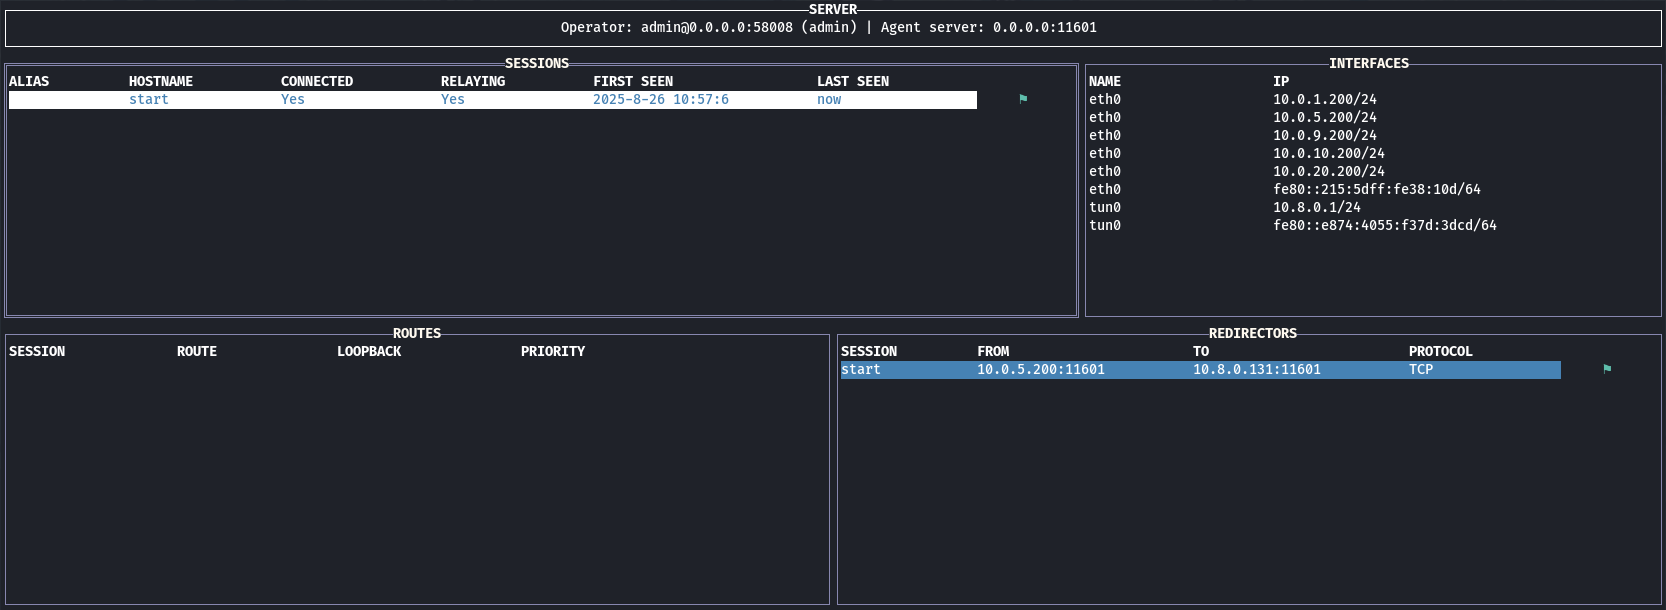This screenshot has height=610, width=1666.
Task: Click the NAME column header in Interfaces
Action: tap(1105, 82)
